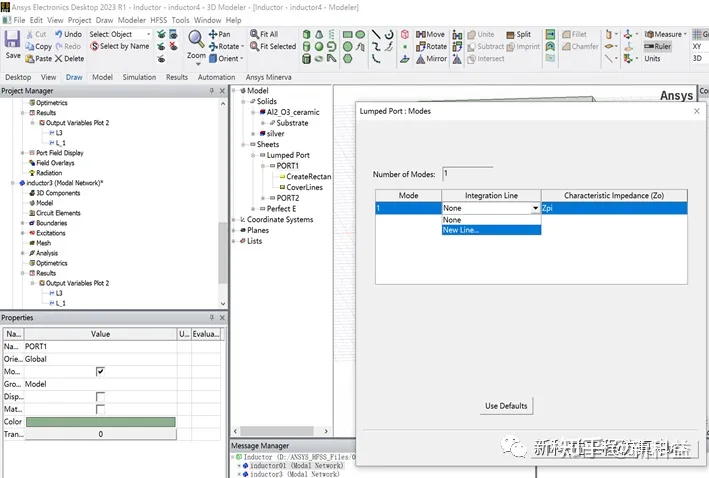Select Al2_O3_ceramic in model tree
This screenshot has width=709, height=478.
(293, 112)
